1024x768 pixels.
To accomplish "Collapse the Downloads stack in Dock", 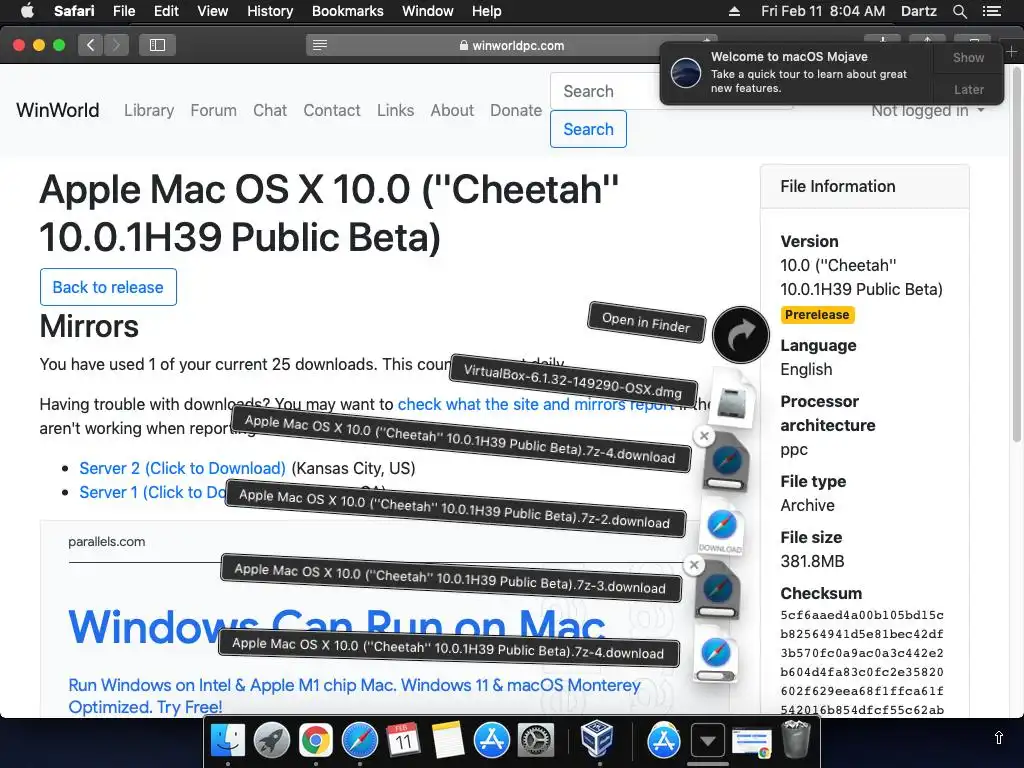I will click(x=708, y=741).
